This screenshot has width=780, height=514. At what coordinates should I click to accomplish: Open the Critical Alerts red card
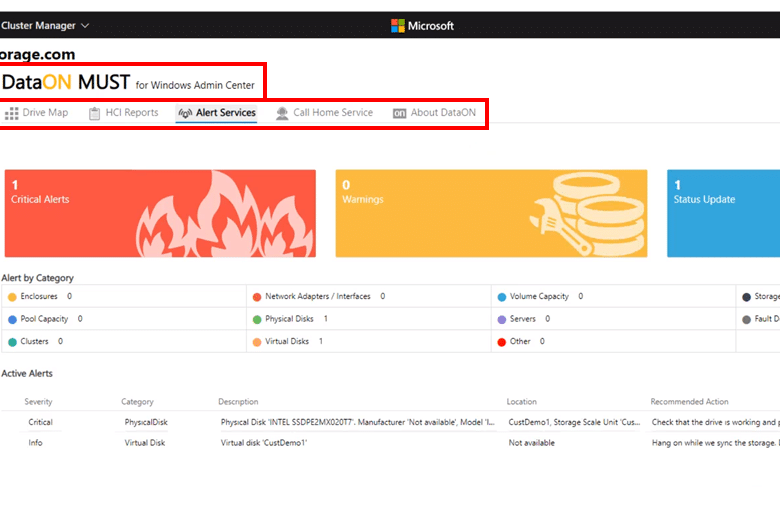[160, 213]
